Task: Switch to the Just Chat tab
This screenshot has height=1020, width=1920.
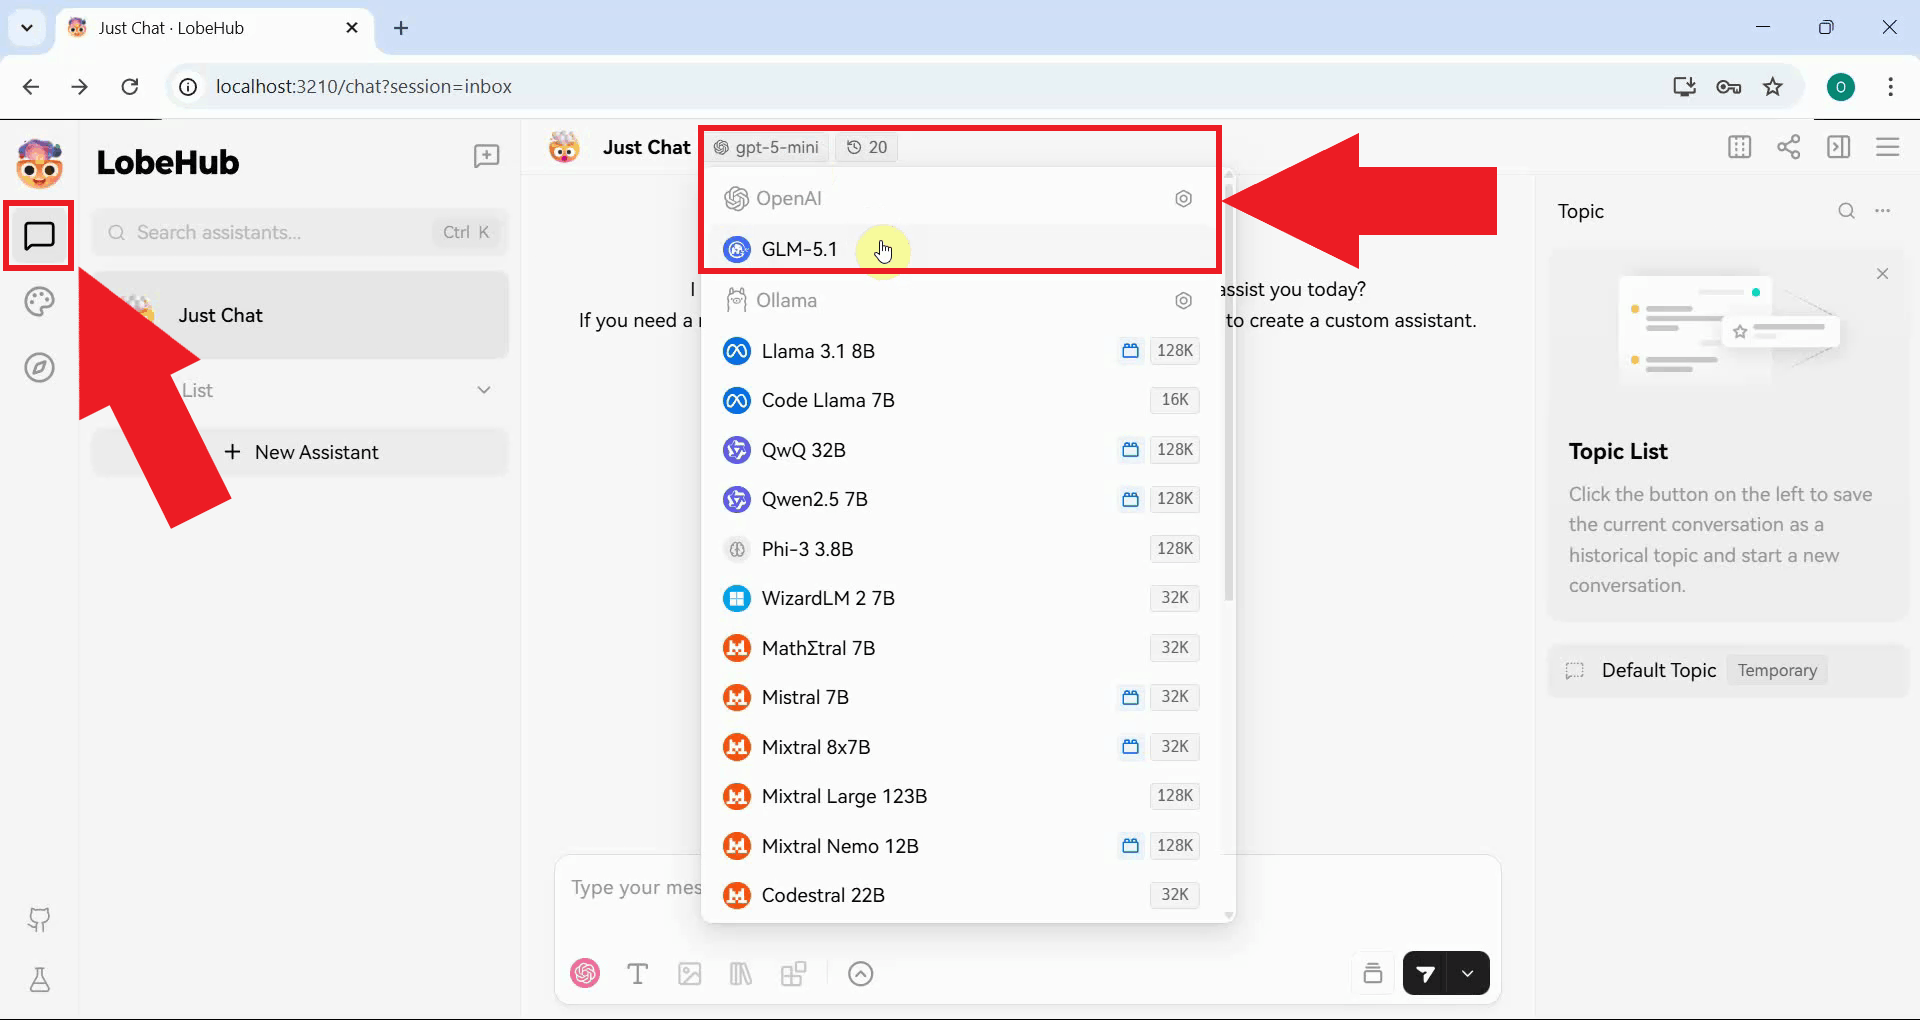Action: point(170,28)
